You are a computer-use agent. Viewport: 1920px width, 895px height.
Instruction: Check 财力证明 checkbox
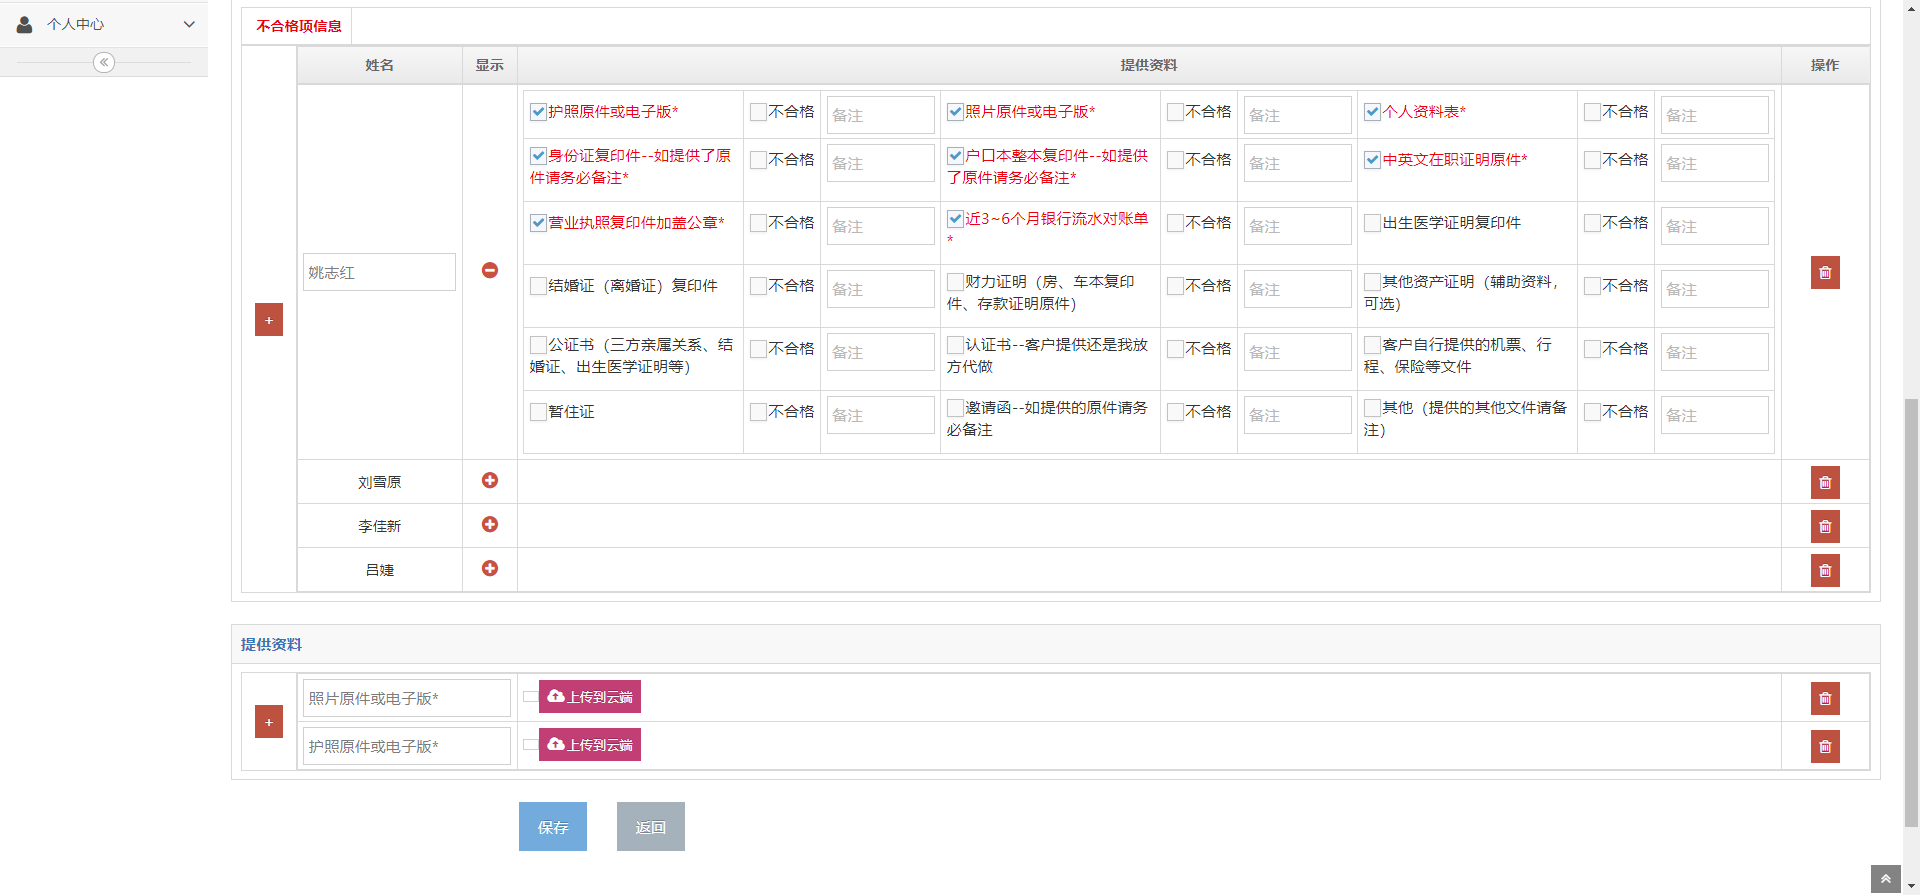[x=955, y=282]
